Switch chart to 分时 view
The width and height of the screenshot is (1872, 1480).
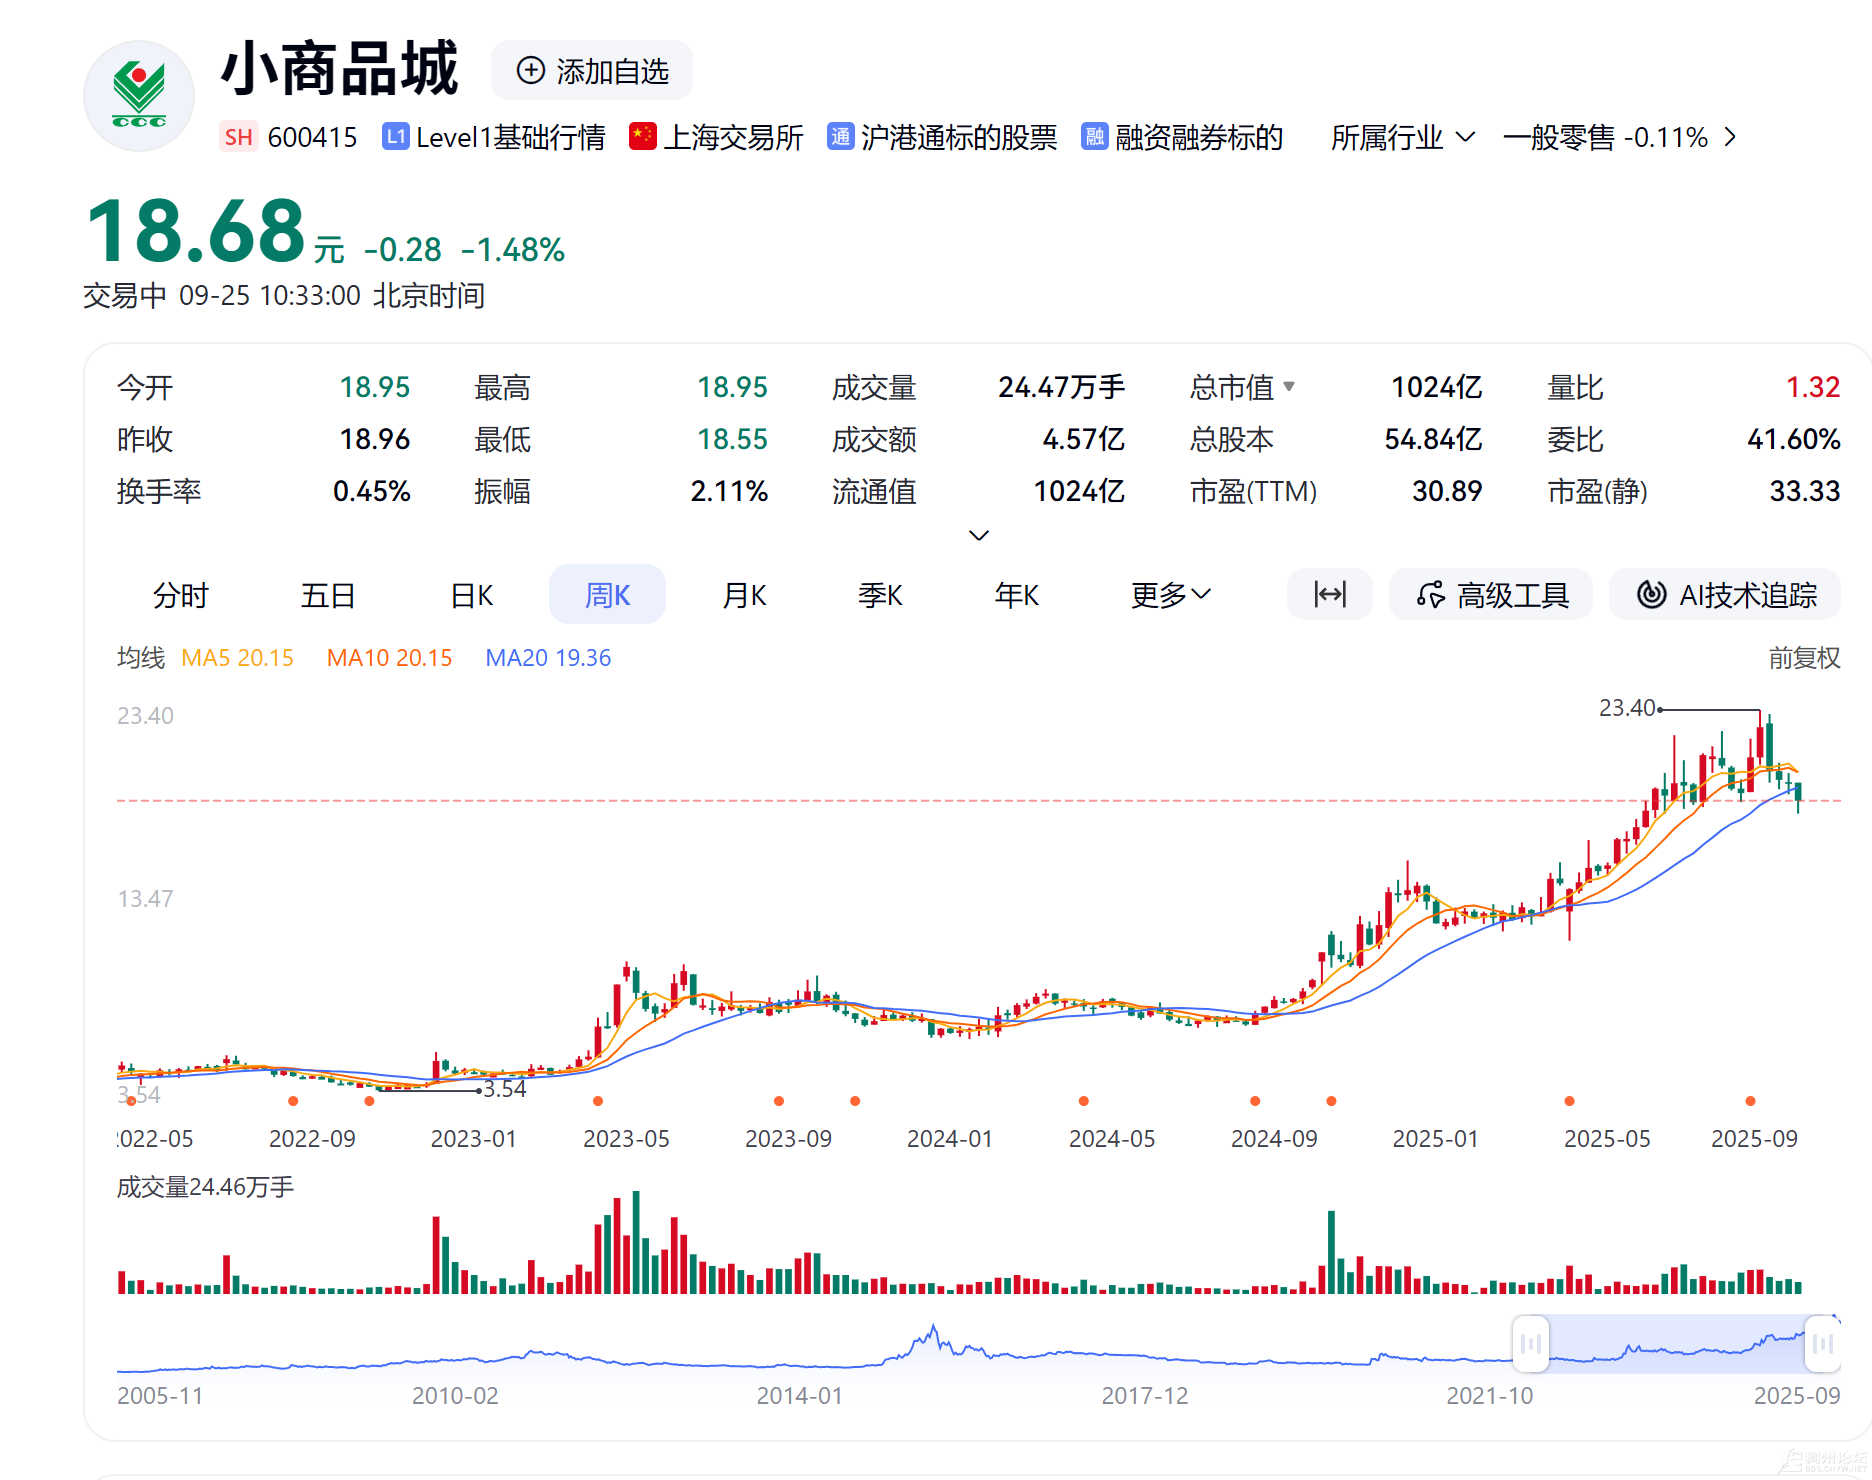pos(180,595)
